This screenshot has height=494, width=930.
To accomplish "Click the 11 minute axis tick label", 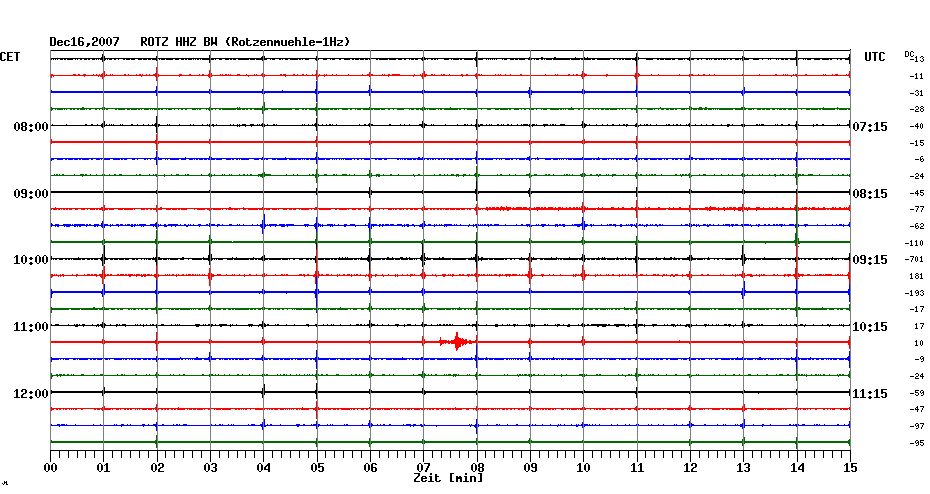I will point(637,468).
